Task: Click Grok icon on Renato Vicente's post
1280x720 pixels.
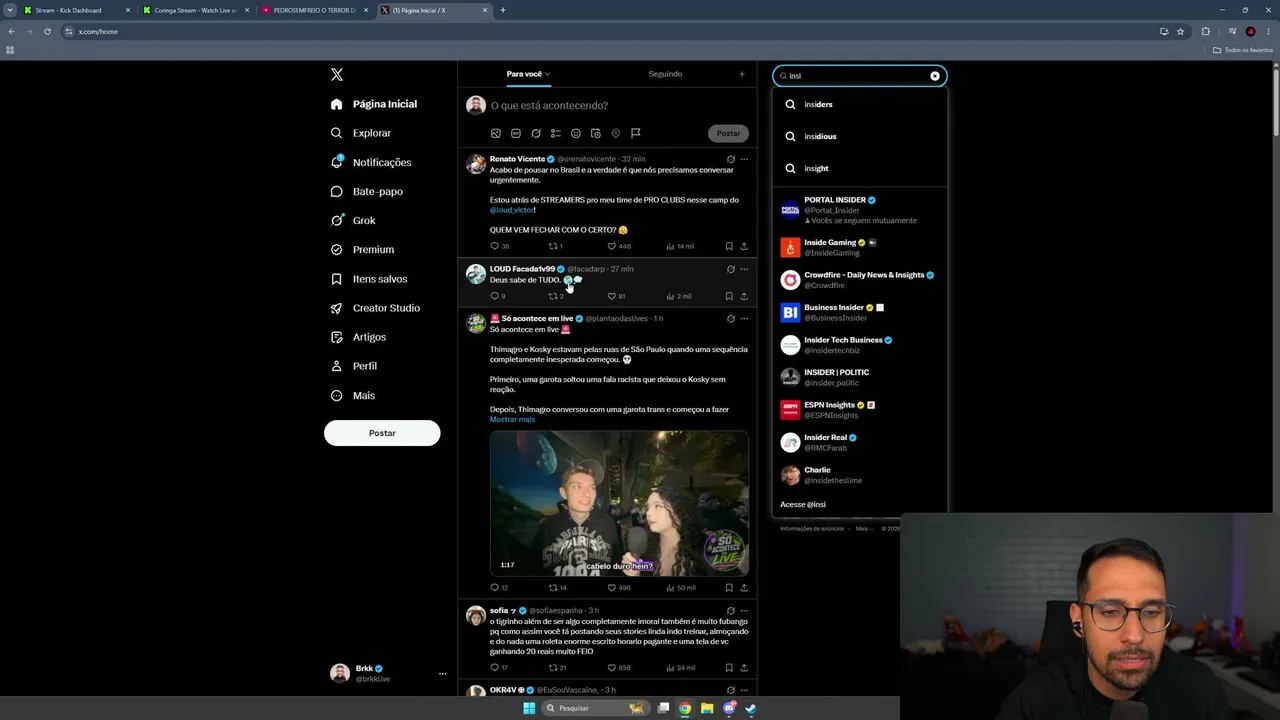Action: 731,159
